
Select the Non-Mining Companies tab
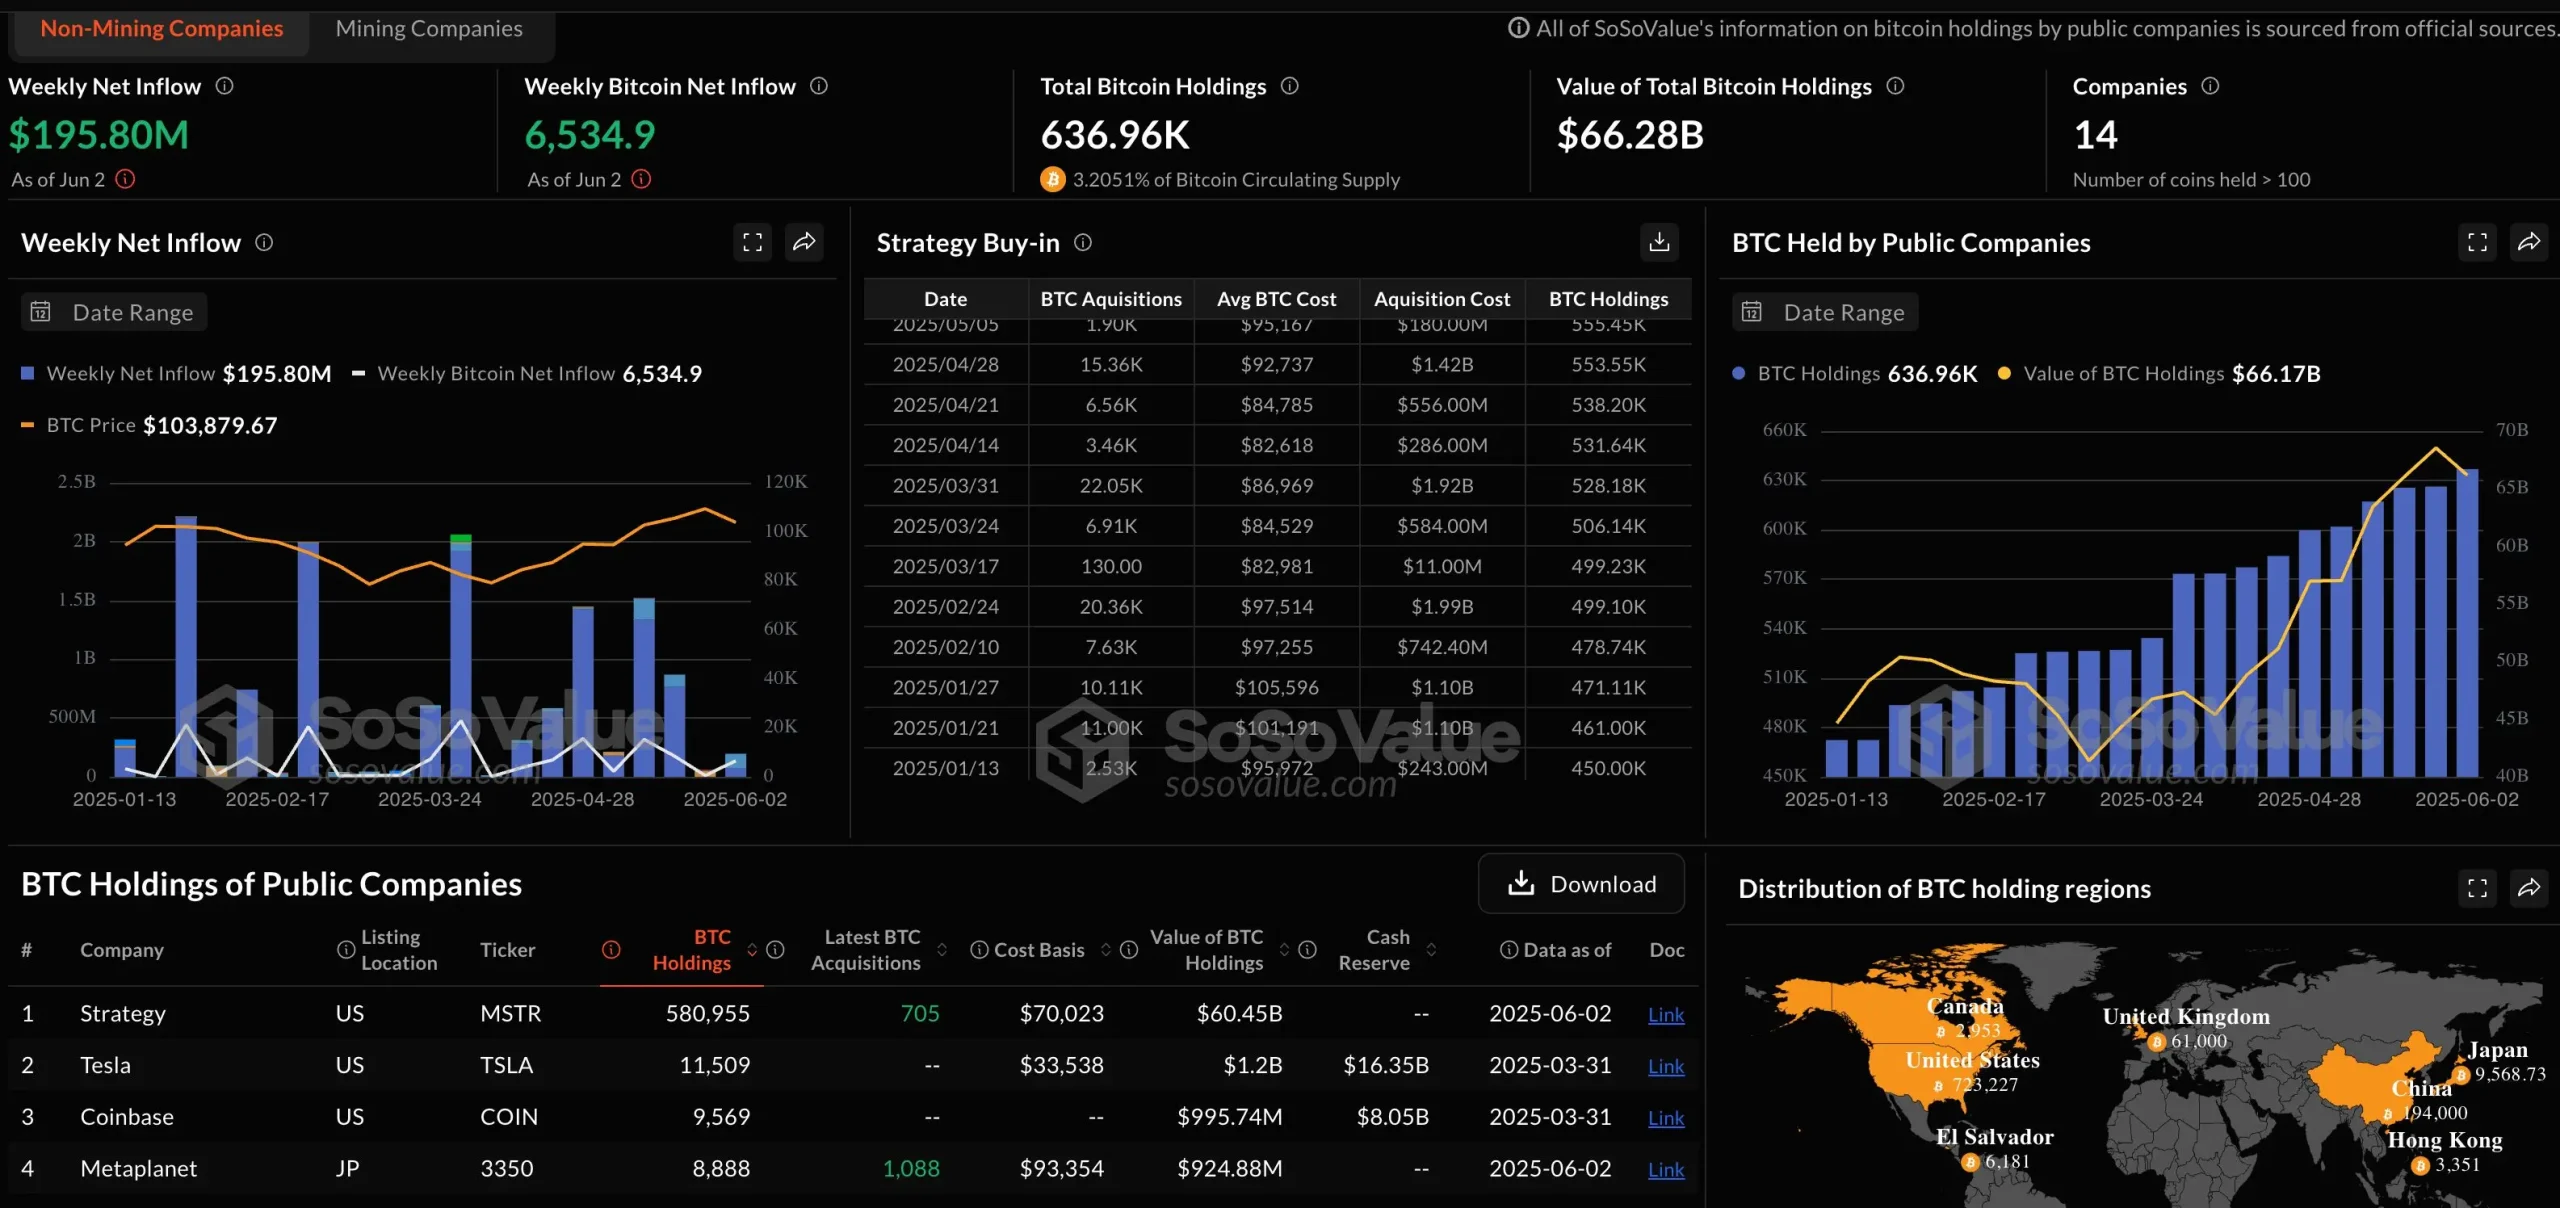coord(161,28)
